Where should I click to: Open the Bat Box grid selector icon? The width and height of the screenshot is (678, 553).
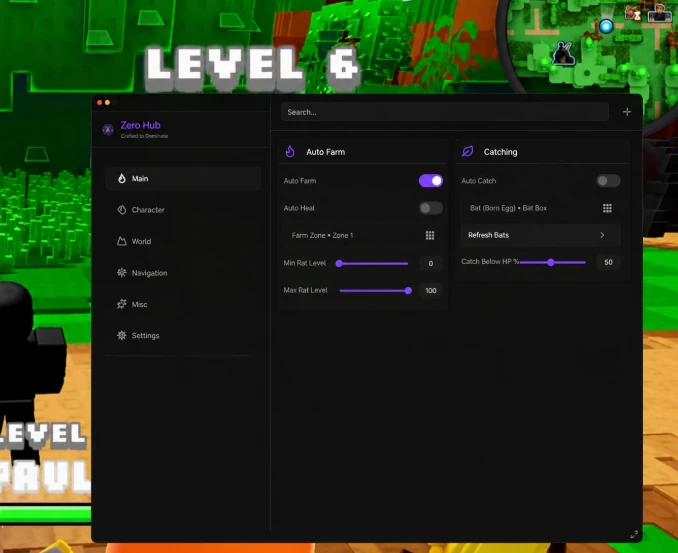607,208
